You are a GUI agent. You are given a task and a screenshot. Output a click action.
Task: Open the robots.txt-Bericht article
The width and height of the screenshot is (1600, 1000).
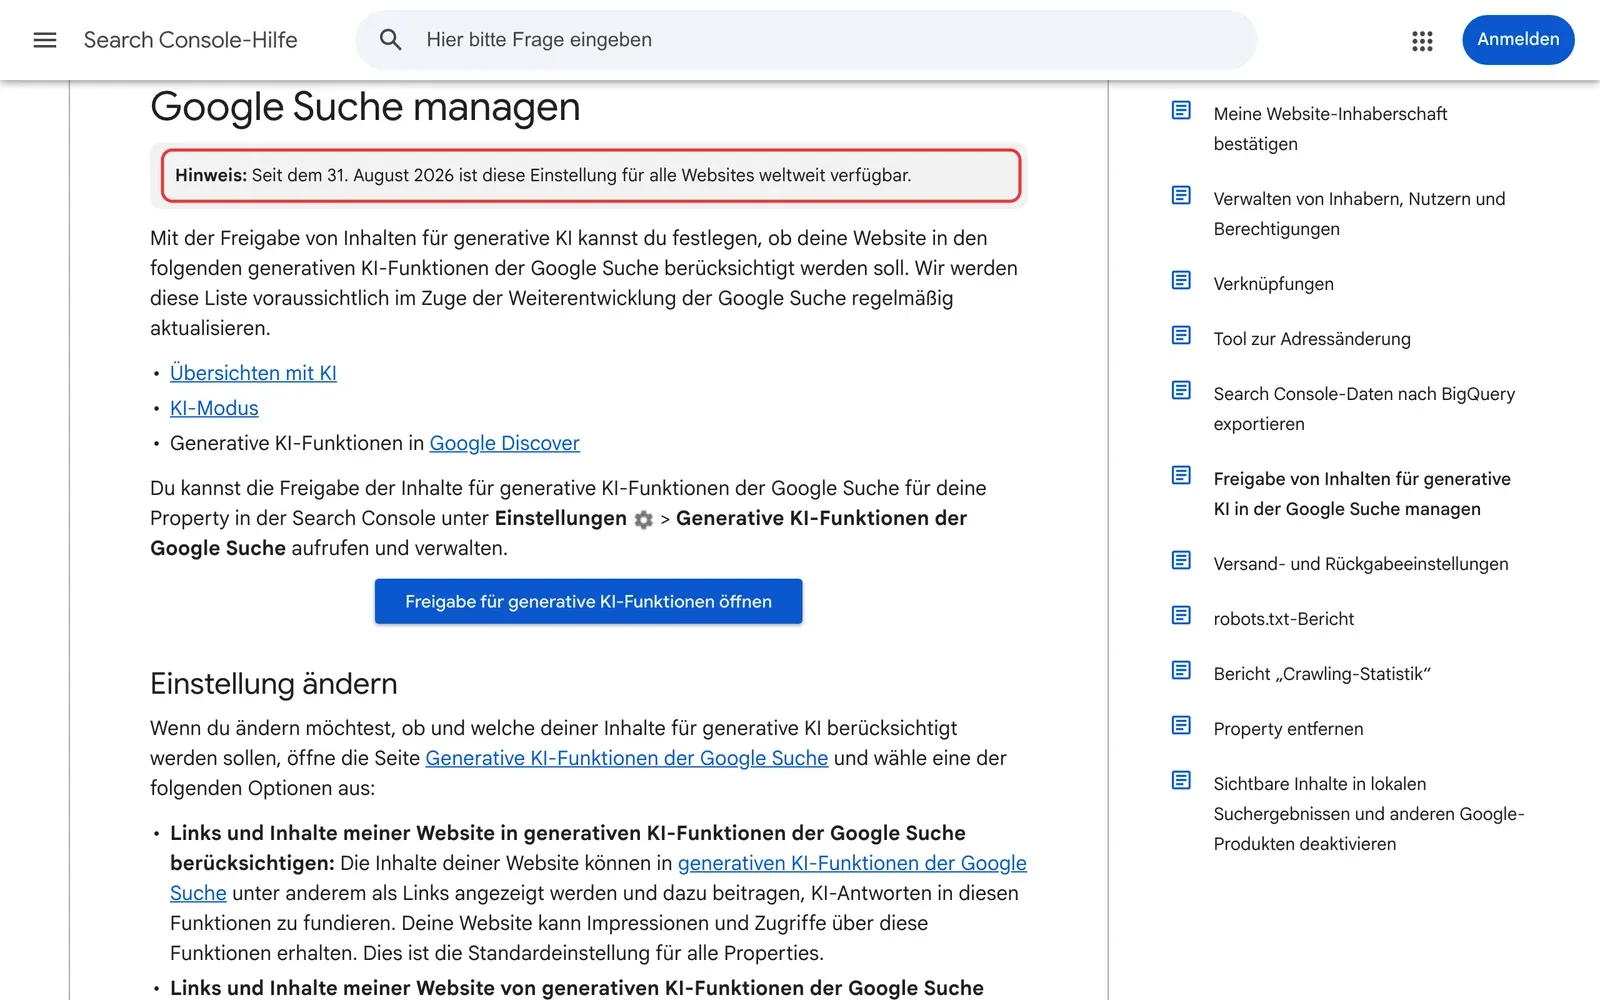[1284, 619]
